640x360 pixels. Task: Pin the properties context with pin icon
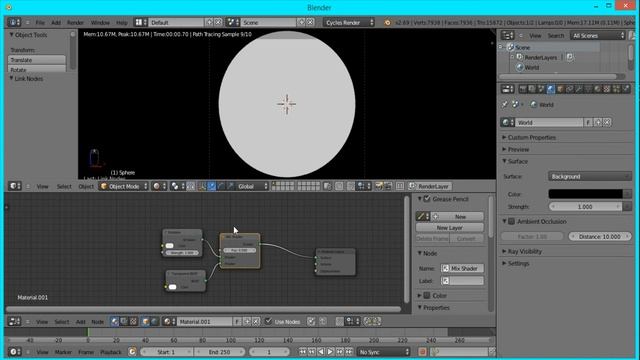click(505, 105)
